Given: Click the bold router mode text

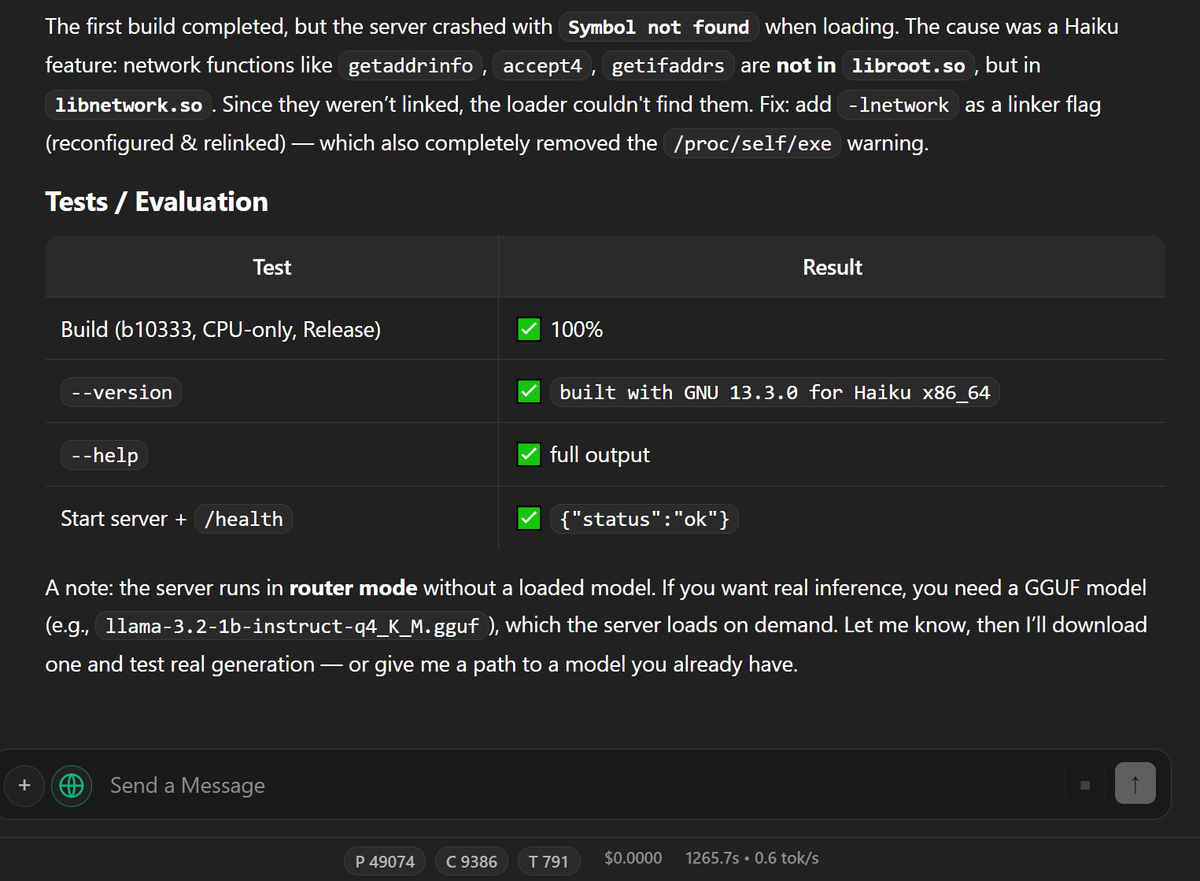Looking at the screenshot, I should pos(353,587).
